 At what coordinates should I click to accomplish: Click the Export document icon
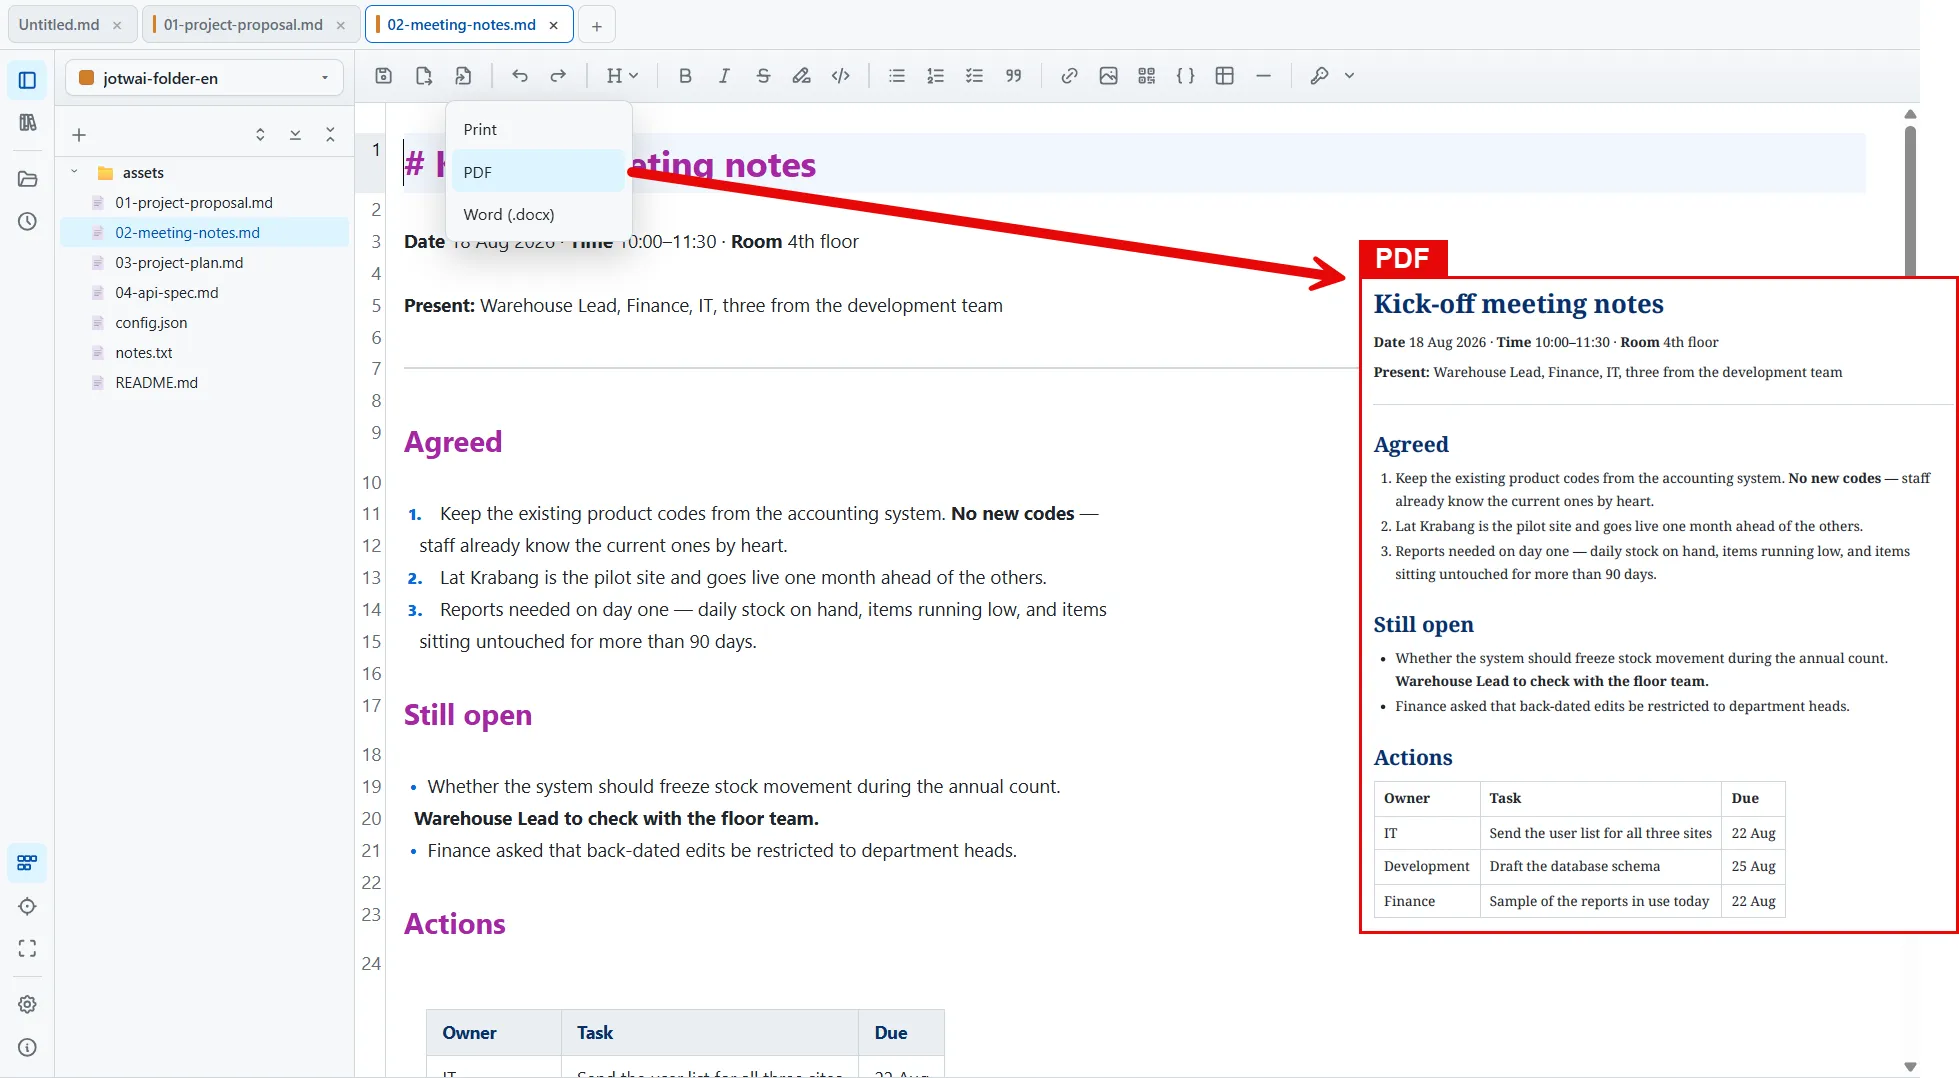(463, 76)
